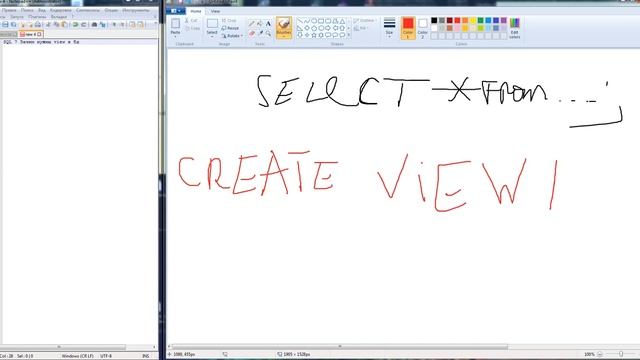Choose the Curve shape in Shapes gallery
Viewport: 640px width, 360px height.
(307, 21)
